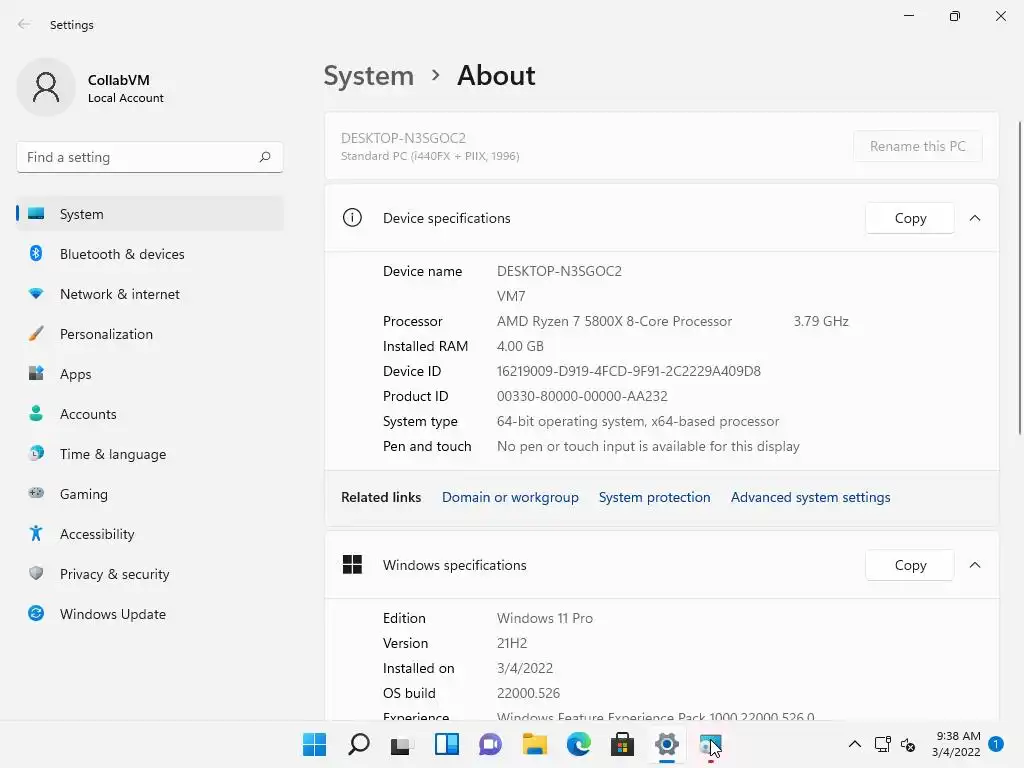Open the System protection link

point(654,497)
